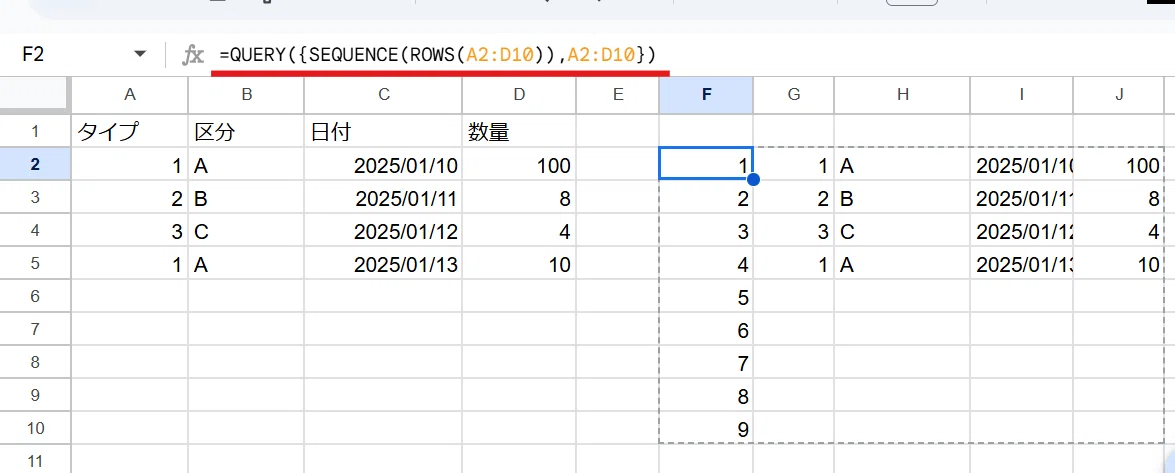The image size is (1175, 473).
Task: Click cell D1 with 数量
Action: [x=519, y=132]
